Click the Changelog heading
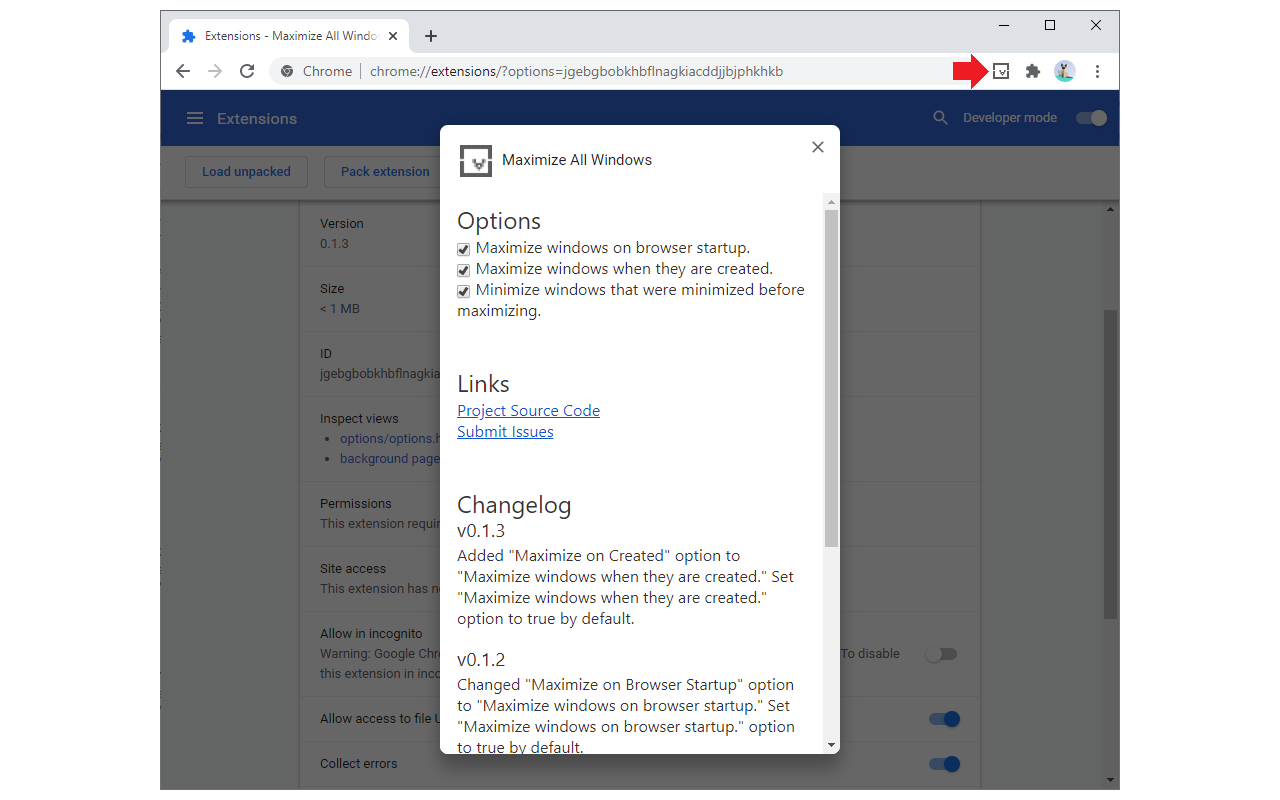This screenshot has height=800, width=1280. [x=514, y=505]
